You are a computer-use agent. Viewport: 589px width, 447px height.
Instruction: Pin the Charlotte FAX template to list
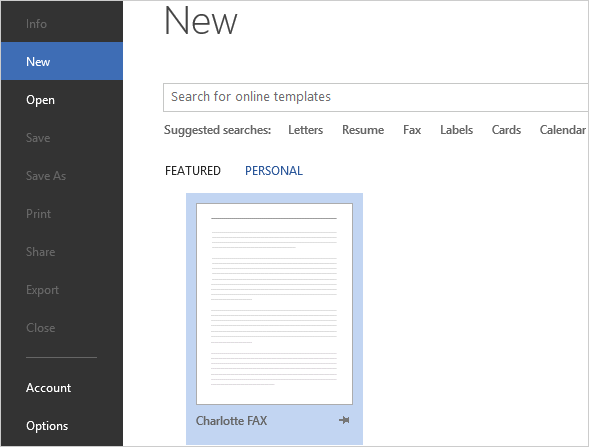tap(344, 420)
